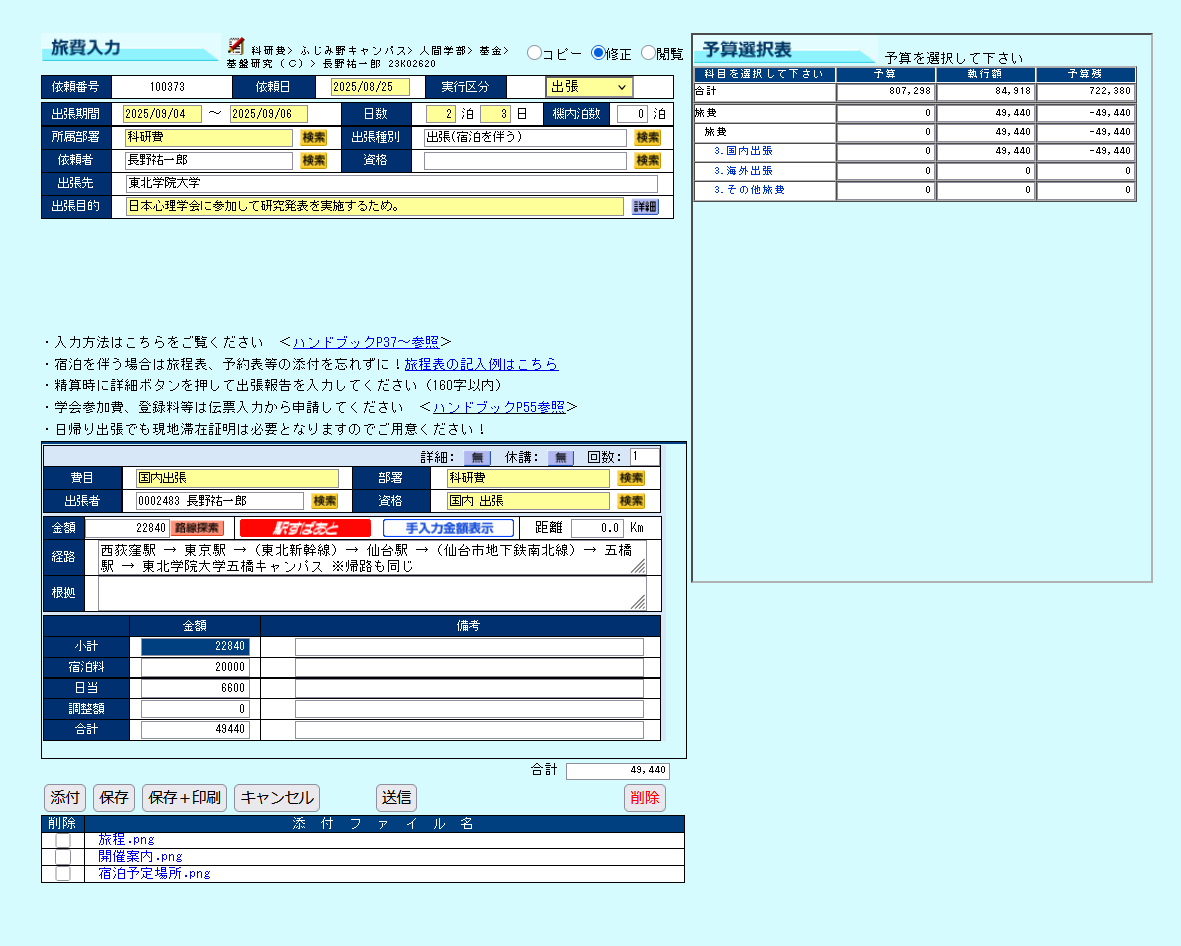Check delete box for 宿泊予定場所.png
The image size is (1181, 946).
(63, 873)
